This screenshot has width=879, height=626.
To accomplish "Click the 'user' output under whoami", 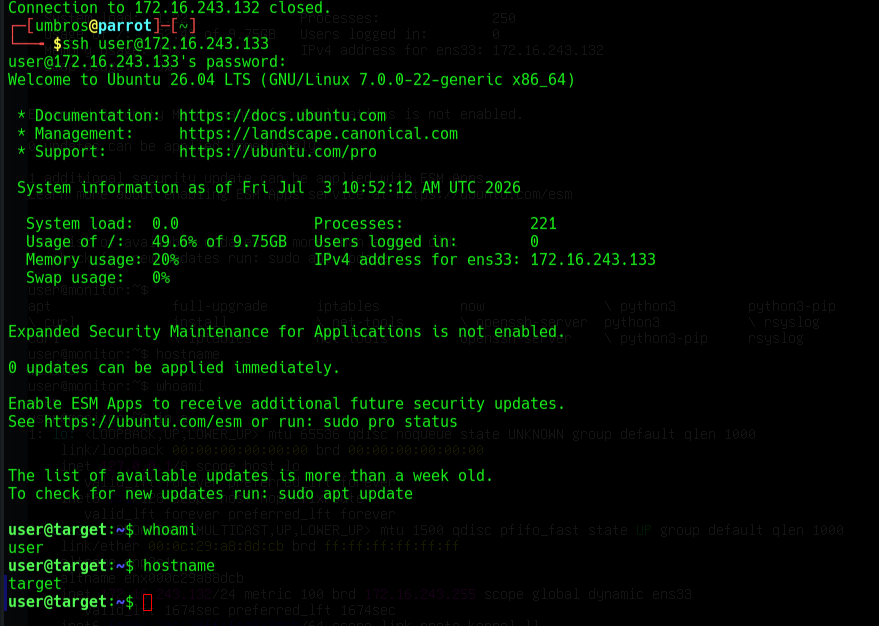I will pos(26,548).
